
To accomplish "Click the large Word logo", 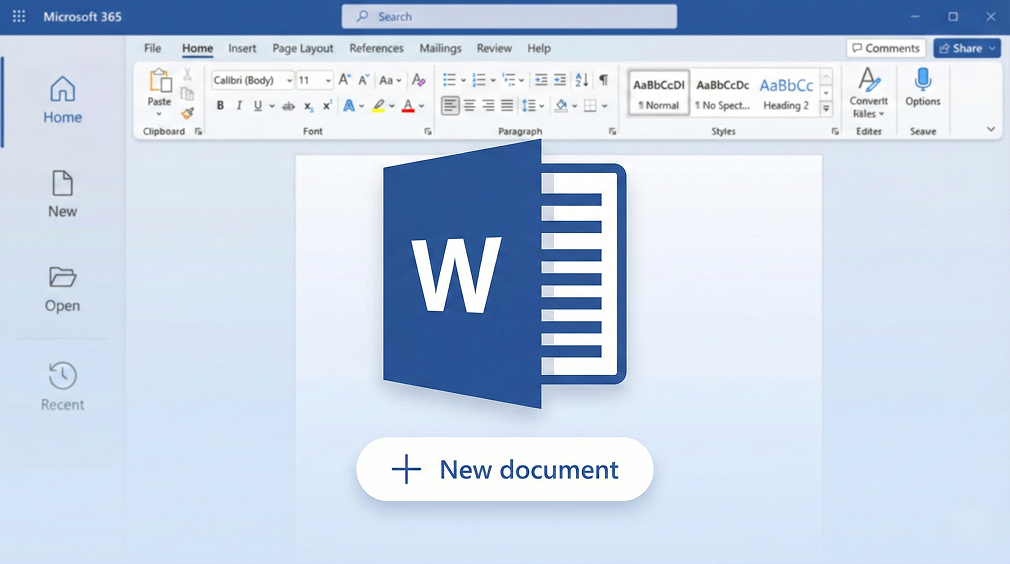I will click(504, 274).
